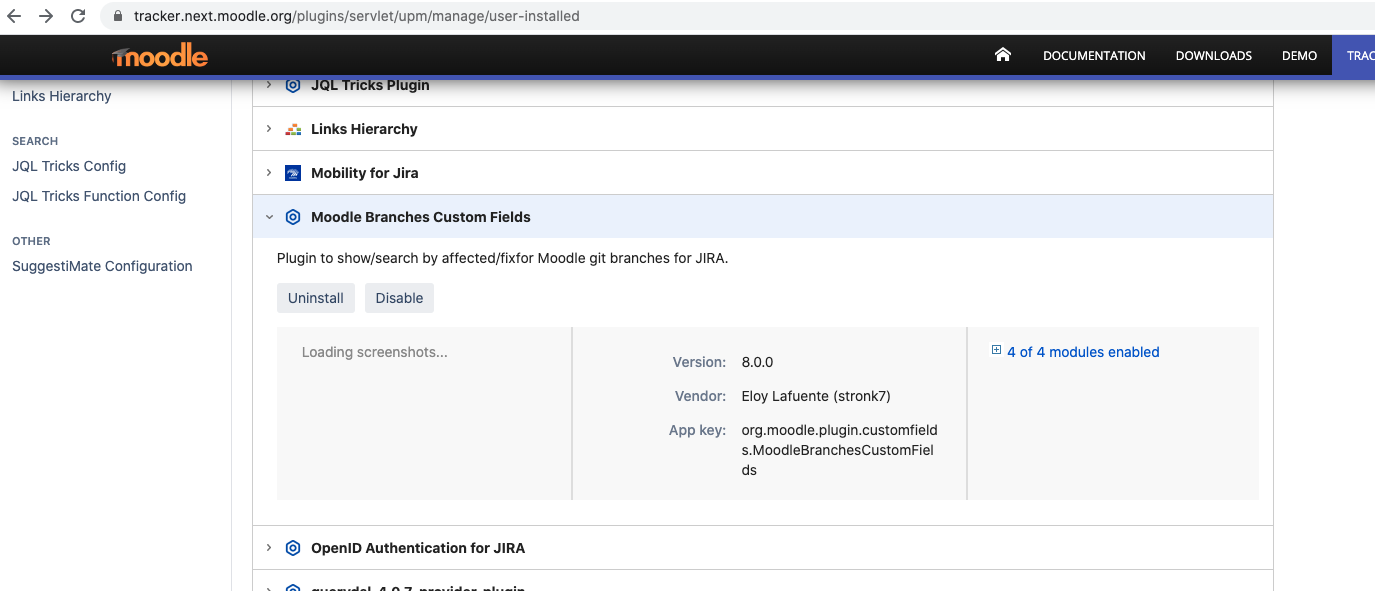Uninstall the Moodle Branches plugin
The image size is (1375, 591).
point(316,298)
